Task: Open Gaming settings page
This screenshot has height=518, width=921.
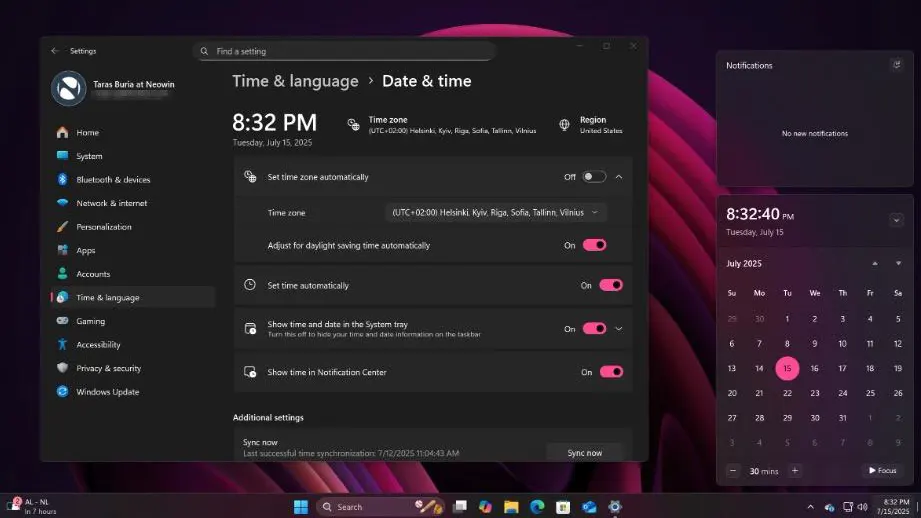Action: 133,321
